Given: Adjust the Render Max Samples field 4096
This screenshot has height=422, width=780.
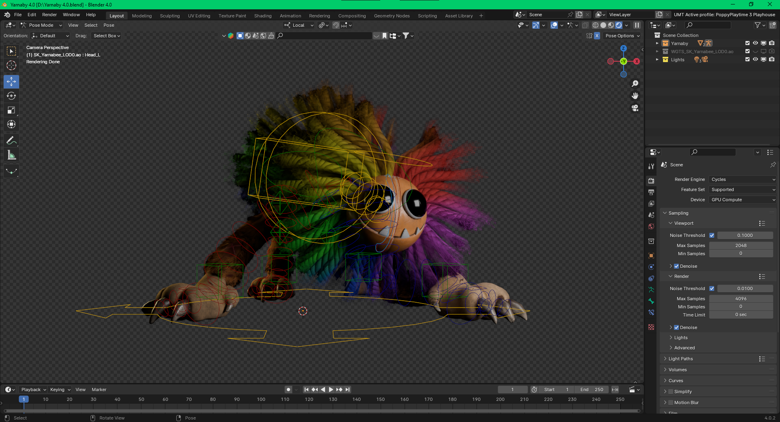Looking at the screenshot, I should tap(741, 299).
